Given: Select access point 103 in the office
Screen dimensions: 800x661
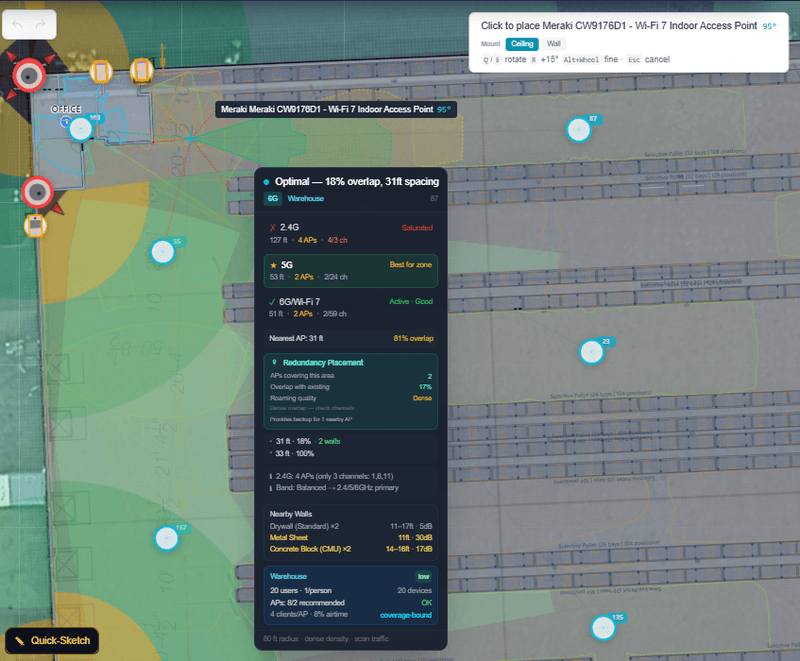Looking at the screenshot, I should 81,129.
